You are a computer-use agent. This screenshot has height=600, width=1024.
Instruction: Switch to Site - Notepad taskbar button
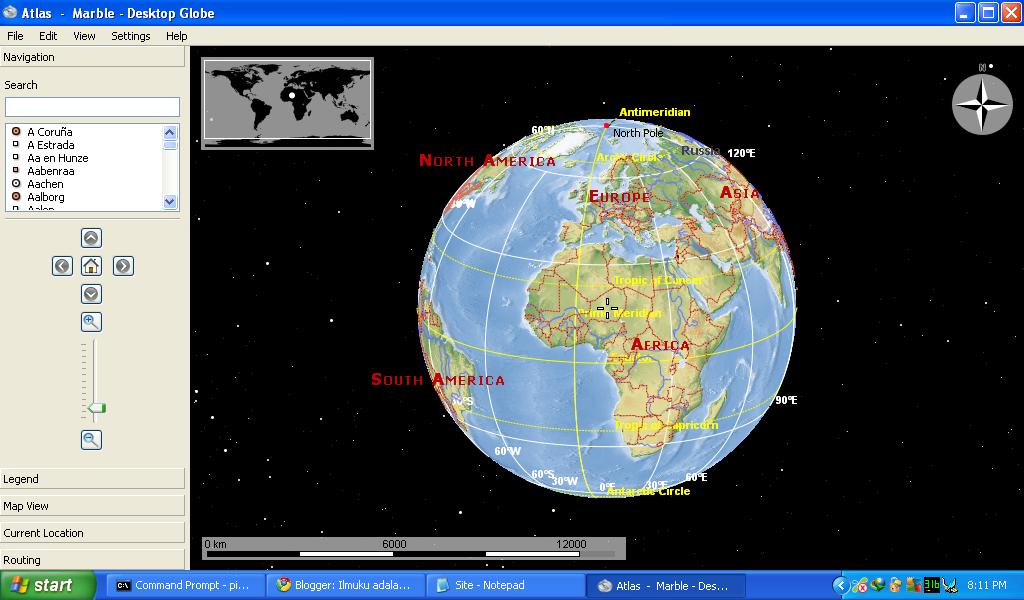tap(505, 586)
